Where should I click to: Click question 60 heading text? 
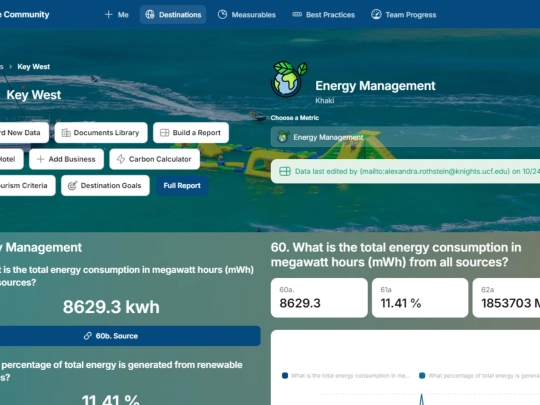(x=396, y=255)
